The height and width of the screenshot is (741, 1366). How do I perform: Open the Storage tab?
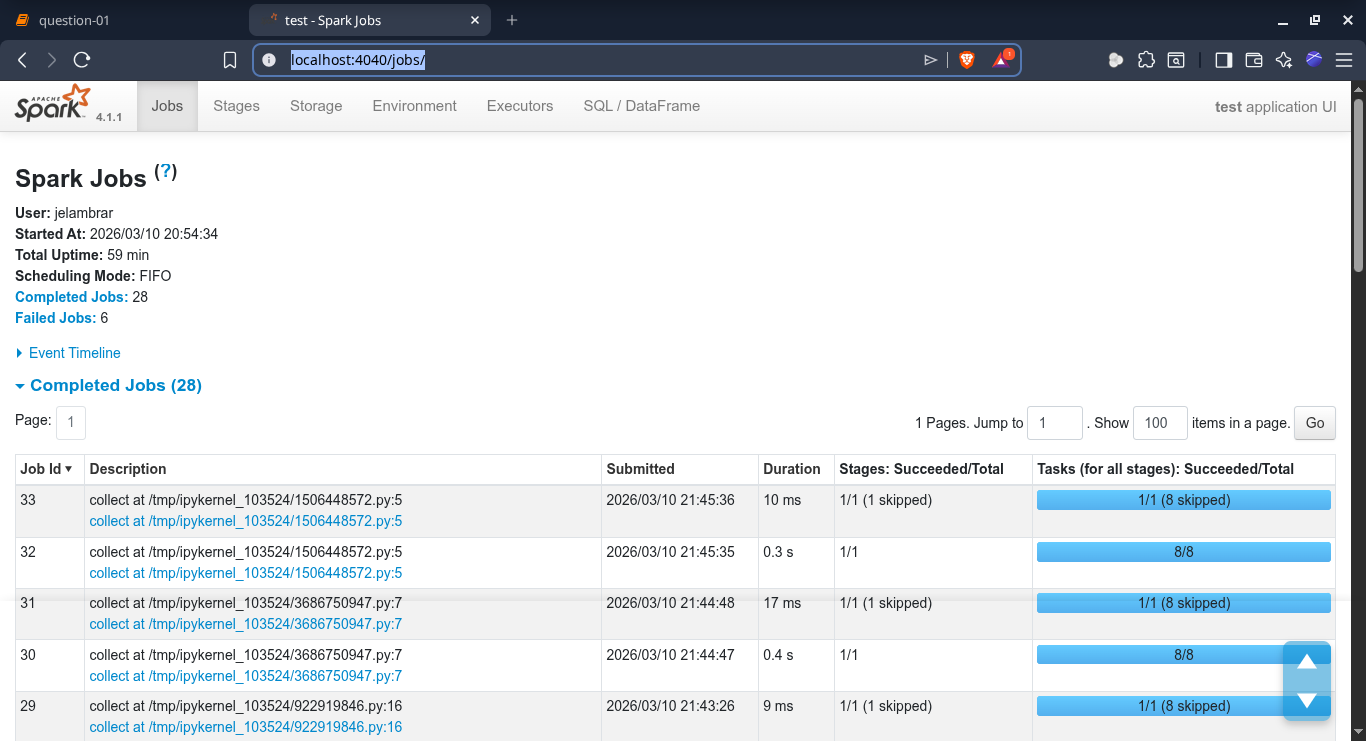(x=316, y=106)
